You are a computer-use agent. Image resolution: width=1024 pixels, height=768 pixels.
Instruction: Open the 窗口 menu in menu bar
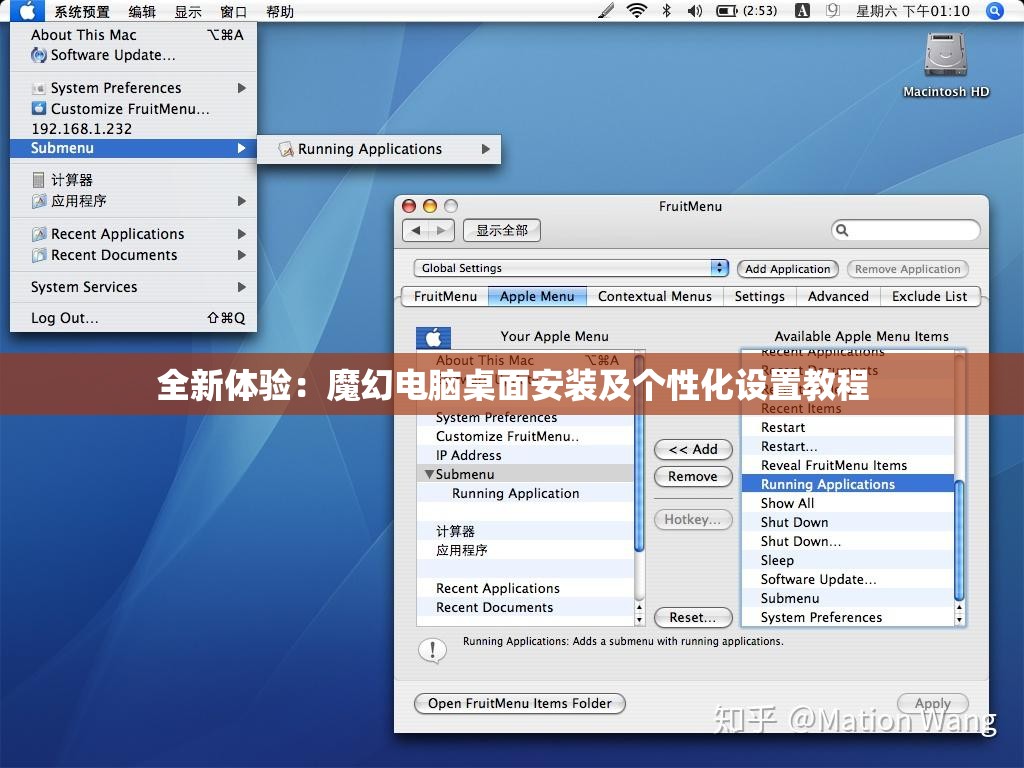point(233,11)
